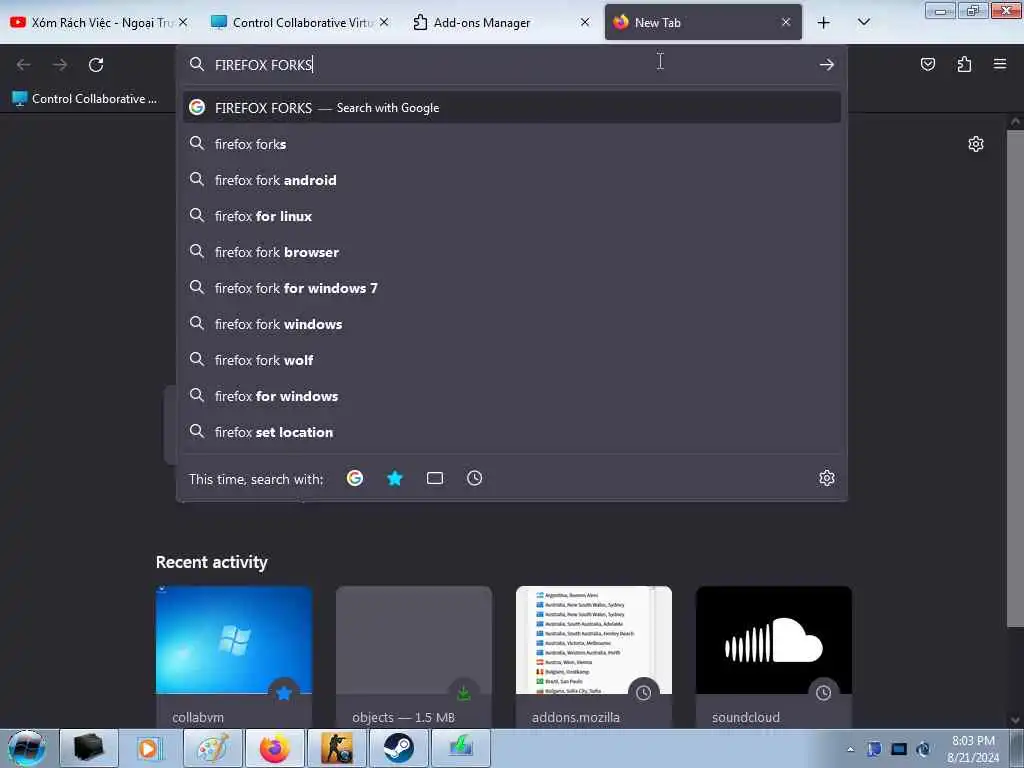This screenshot has width=1024, height=768.
Task: Pick suggestion firefox fork android
Action: 512,180
